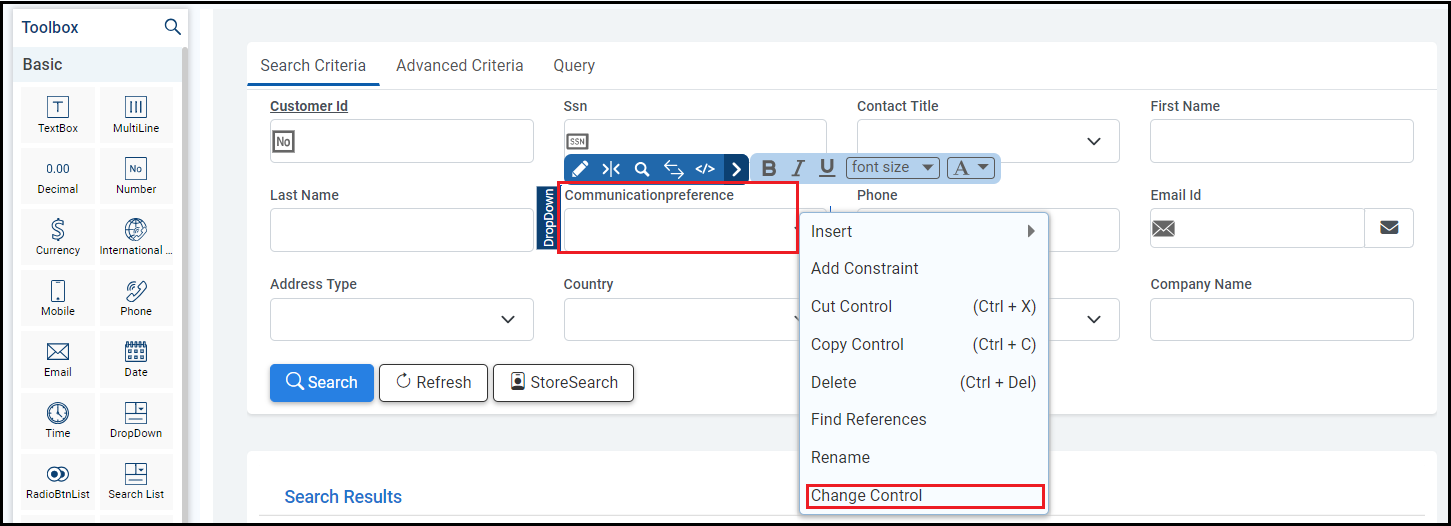Click the Search Results heading
1451x526 pixels.
[x=343, y=497]
